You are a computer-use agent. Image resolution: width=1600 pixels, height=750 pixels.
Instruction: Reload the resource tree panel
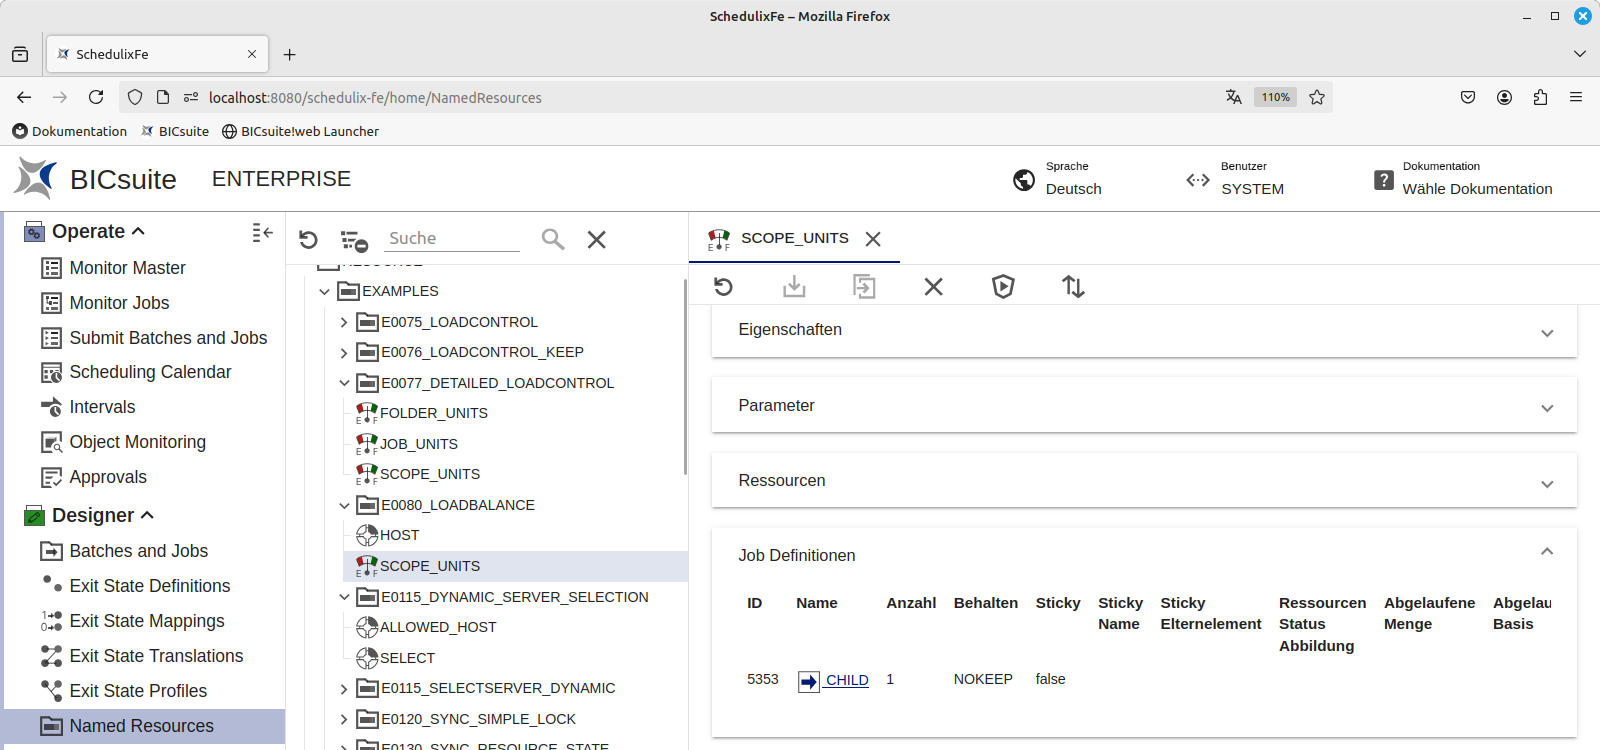[308, 240]
